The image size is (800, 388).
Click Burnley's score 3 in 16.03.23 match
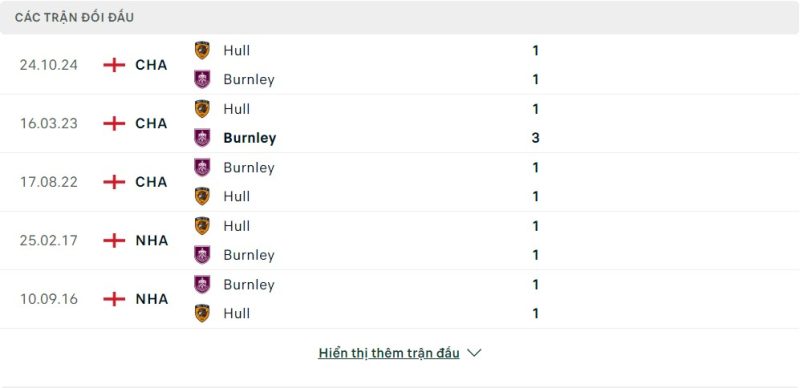coord(535,138)
